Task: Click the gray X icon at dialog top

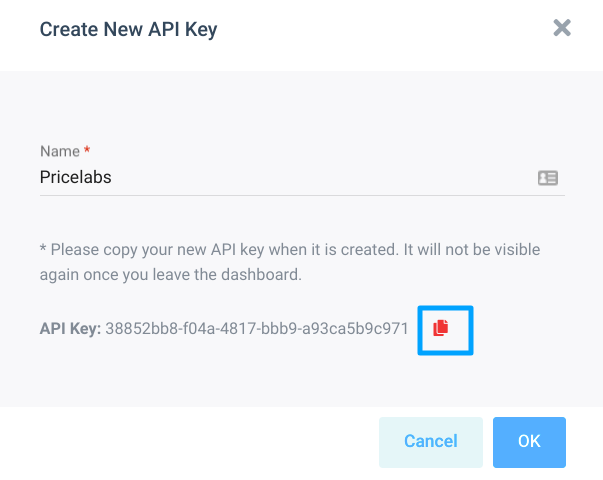Action: click(x=562, y=28)
